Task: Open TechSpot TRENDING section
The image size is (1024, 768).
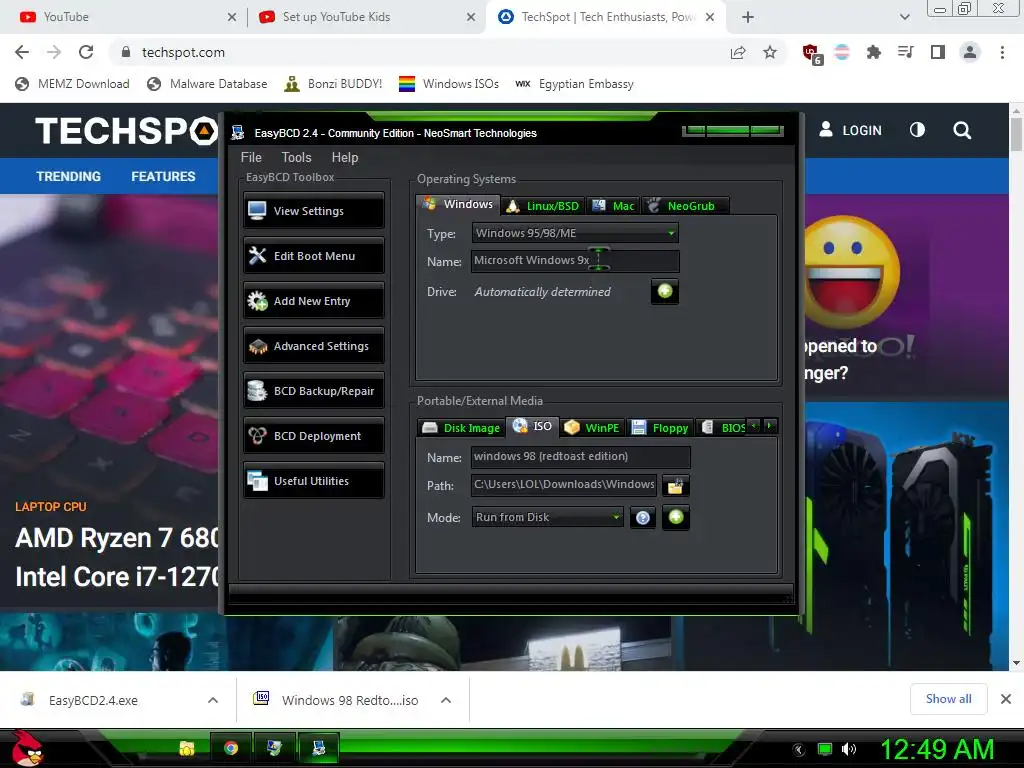Action: 69,176
